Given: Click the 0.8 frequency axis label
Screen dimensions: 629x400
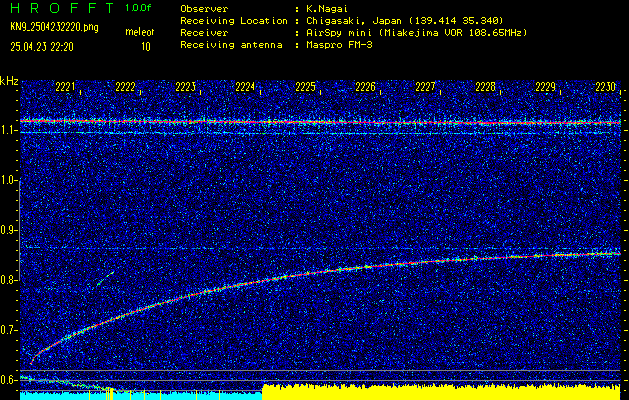Looking at the screenshot, I should (9, 280).
